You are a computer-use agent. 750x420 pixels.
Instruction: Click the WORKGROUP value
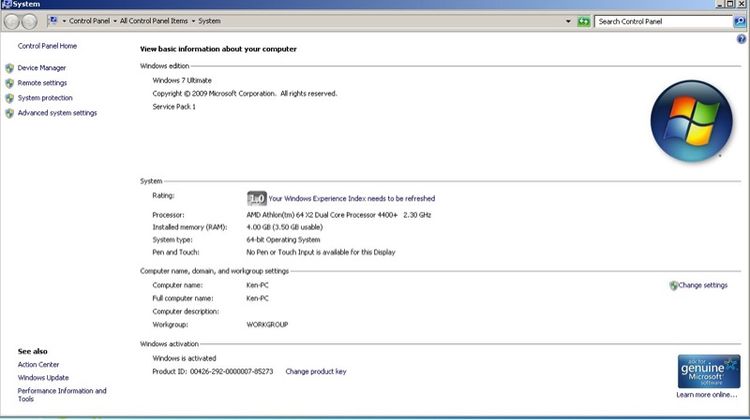(x=267, y=324)
